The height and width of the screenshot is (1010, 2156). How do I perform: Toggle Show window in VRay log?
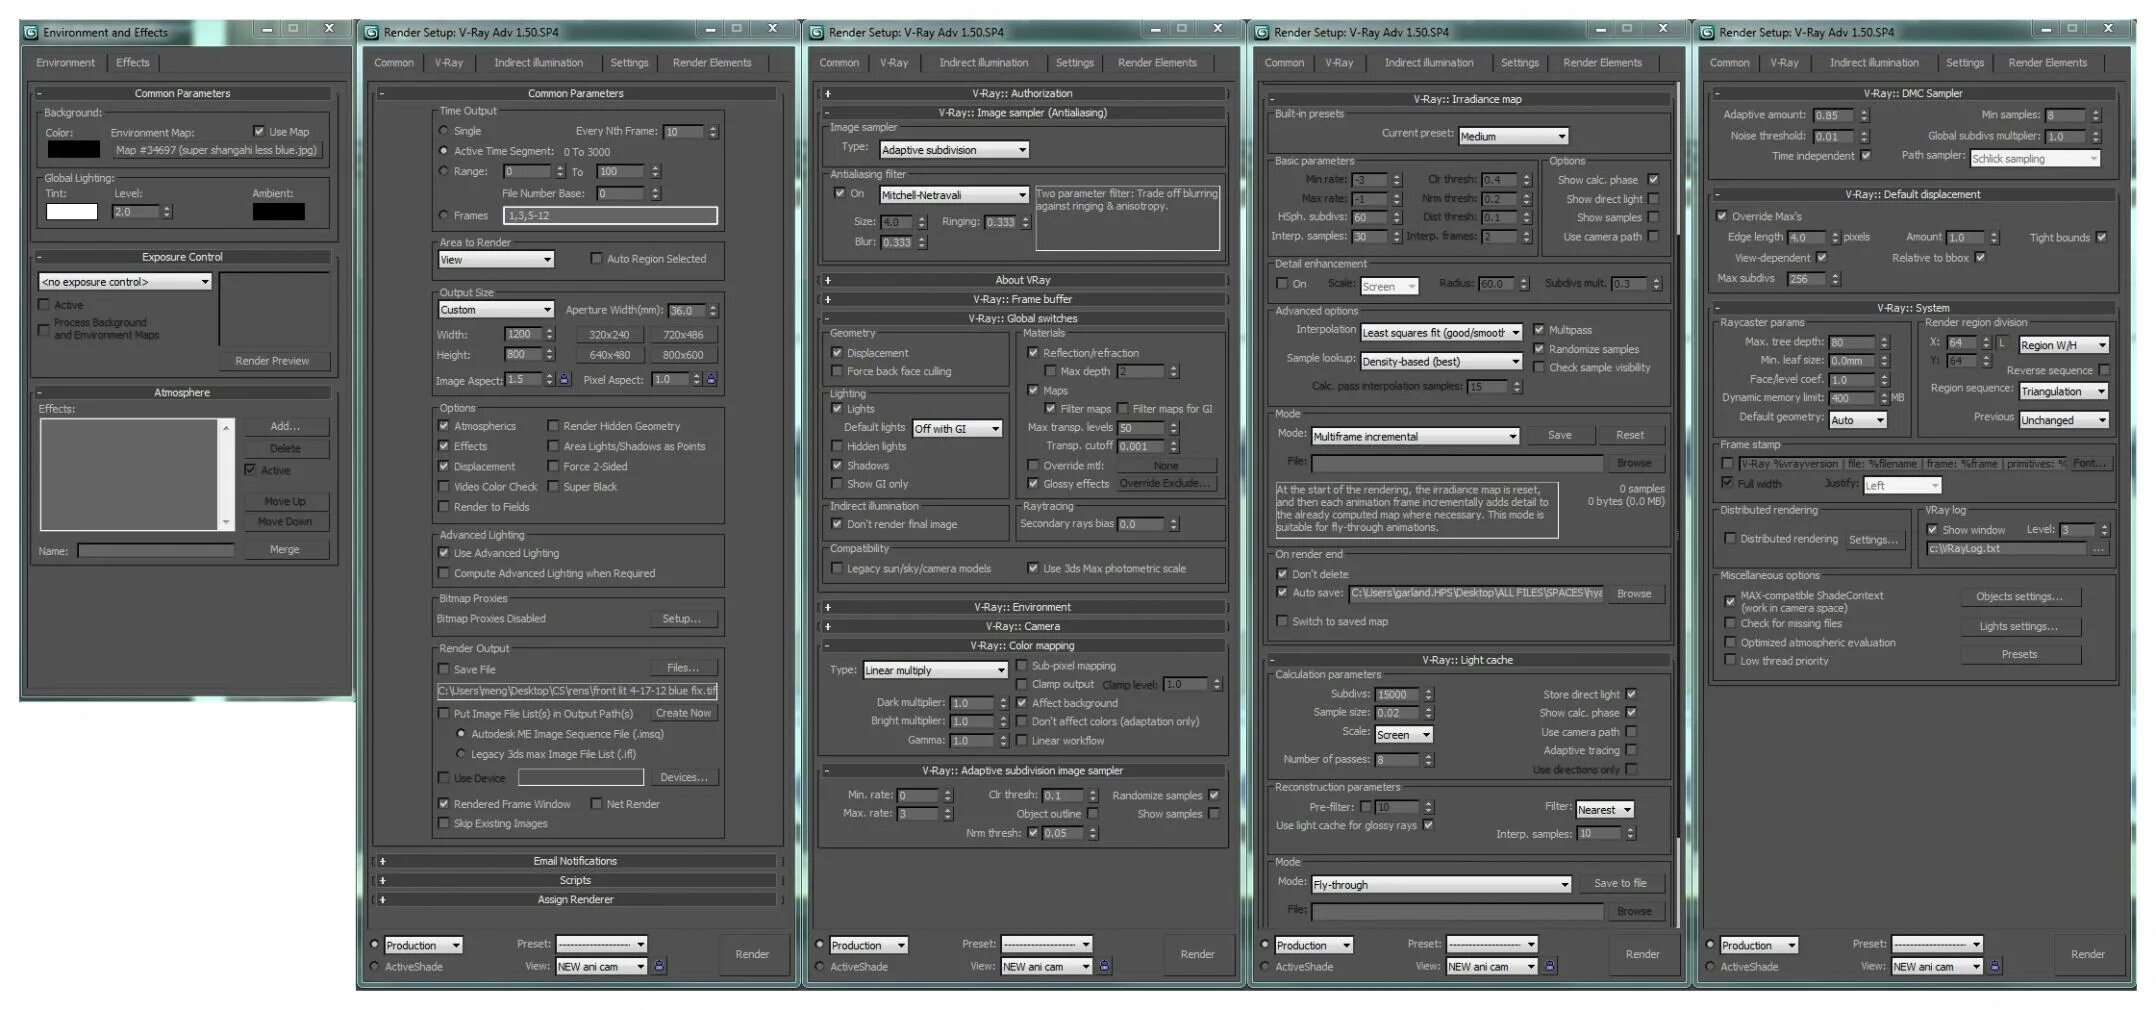tap(1932, 530)
